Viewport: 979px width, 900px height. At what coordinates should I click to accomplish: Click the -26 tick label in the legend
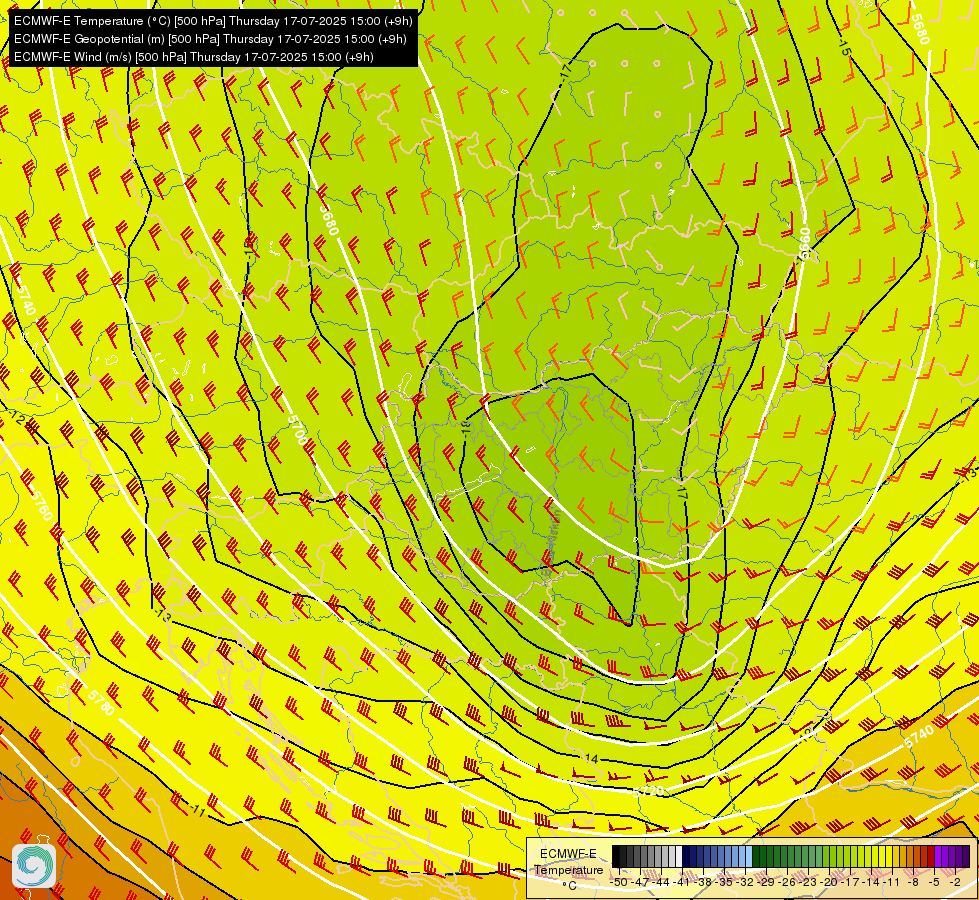tap(787, 882)
